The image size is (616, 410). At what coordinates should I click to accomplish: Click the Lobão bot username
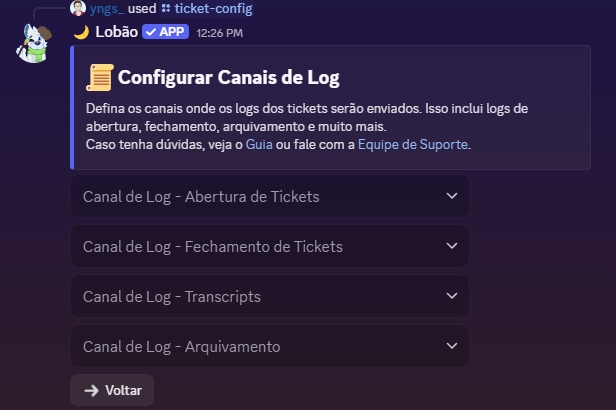click(x=116, y=32)
